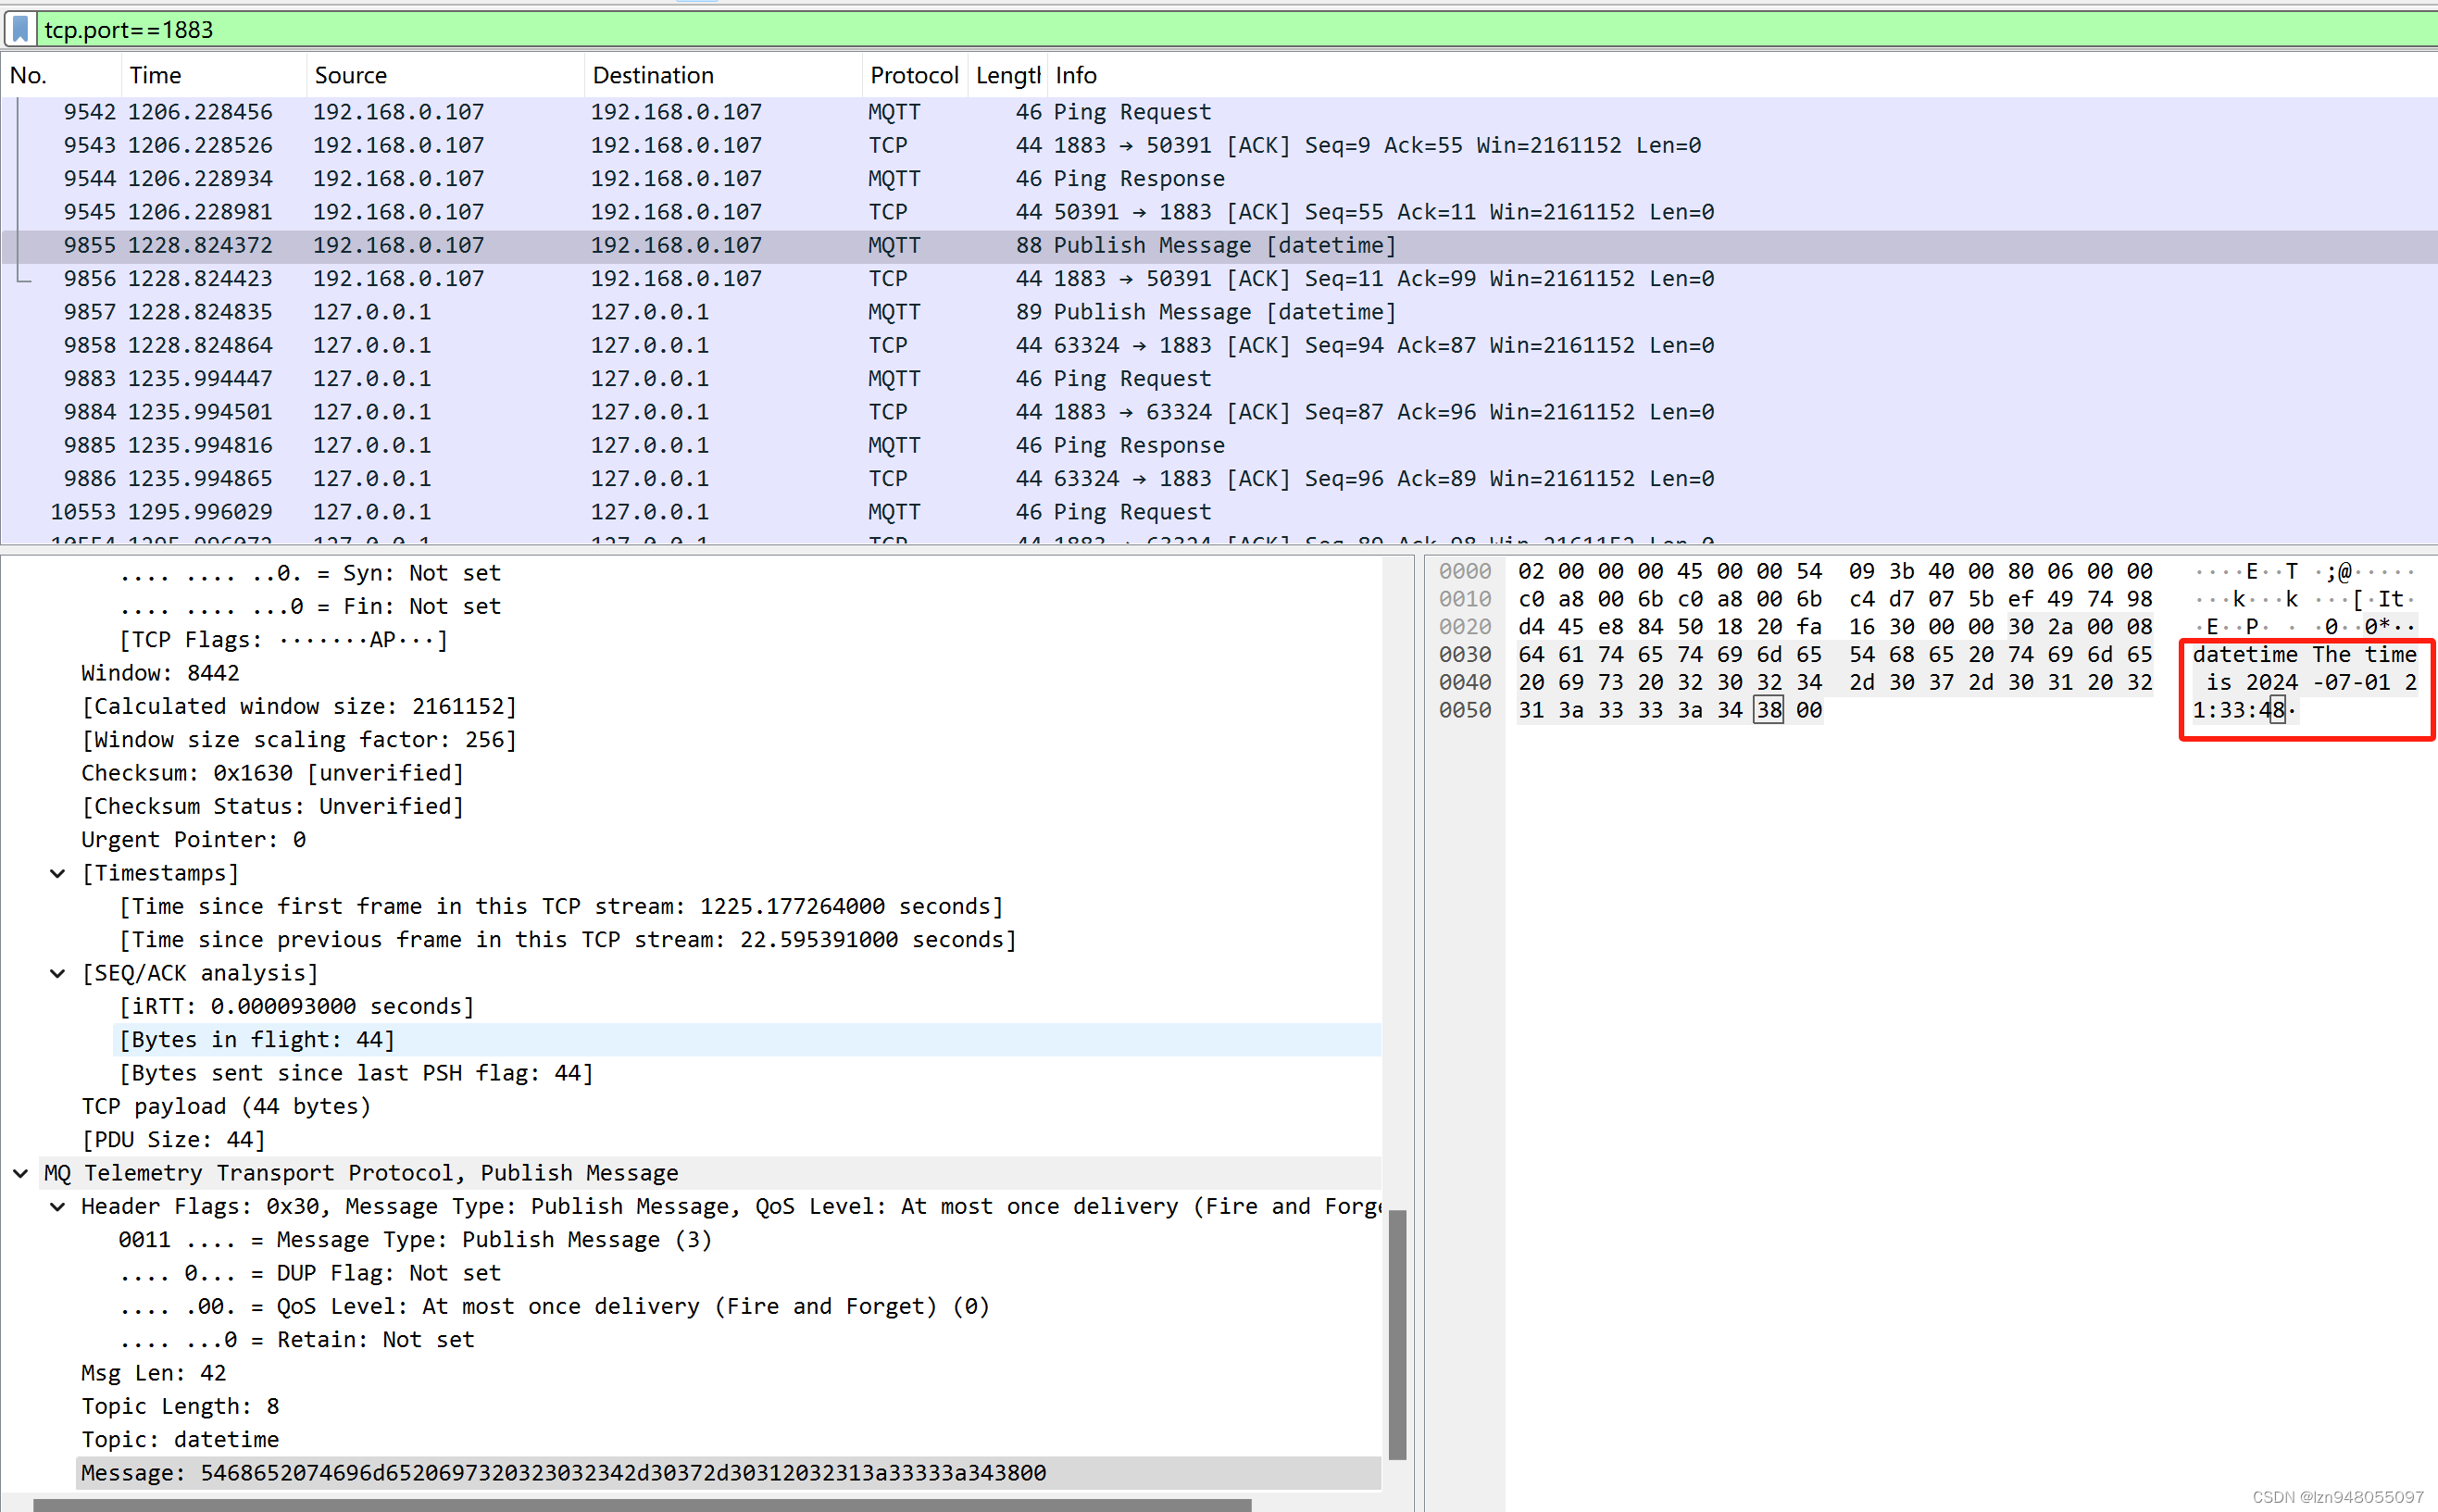The image size is (2438, 1512).
Task: Sort packets by Protocol column header
Action: [x=912, y=75]
